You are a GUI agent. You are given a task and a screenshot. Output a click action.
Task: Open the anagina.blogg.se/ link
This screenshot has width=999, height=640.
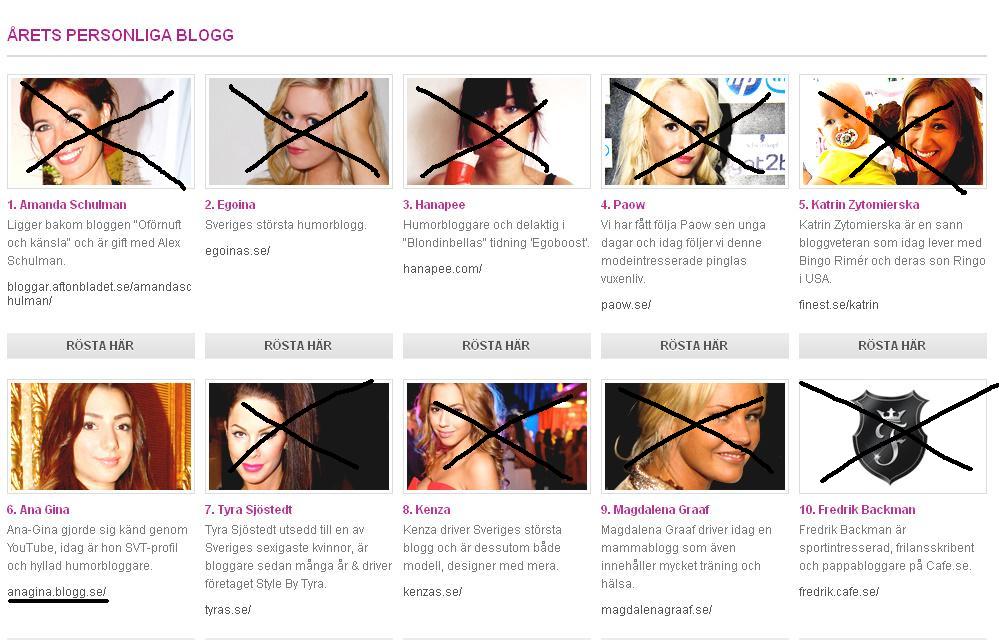pos(57,592)
